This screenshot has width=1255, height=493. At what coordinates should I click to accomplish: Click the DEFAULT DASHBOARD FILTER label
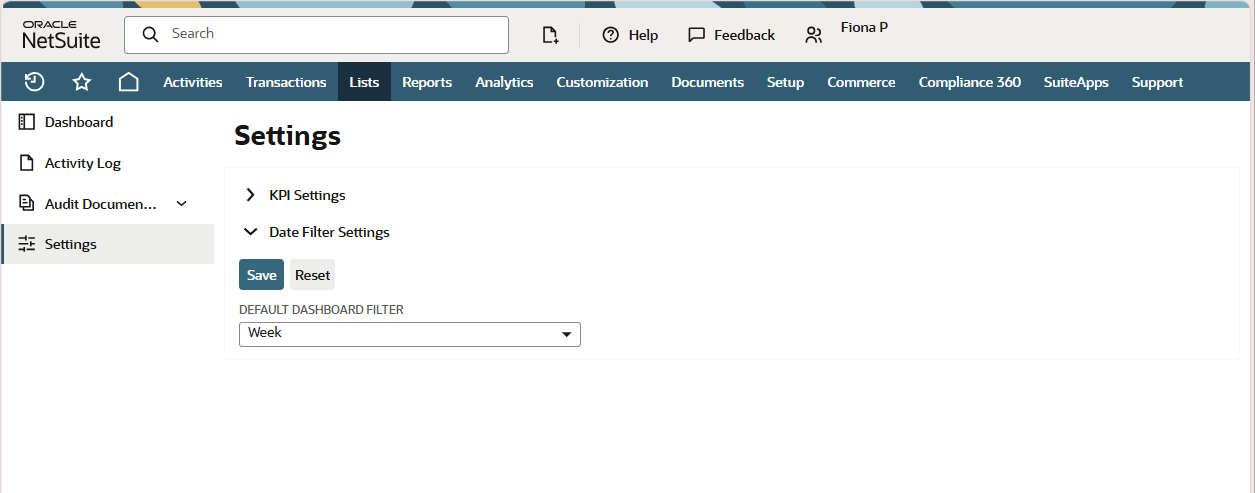coord(321,310)
